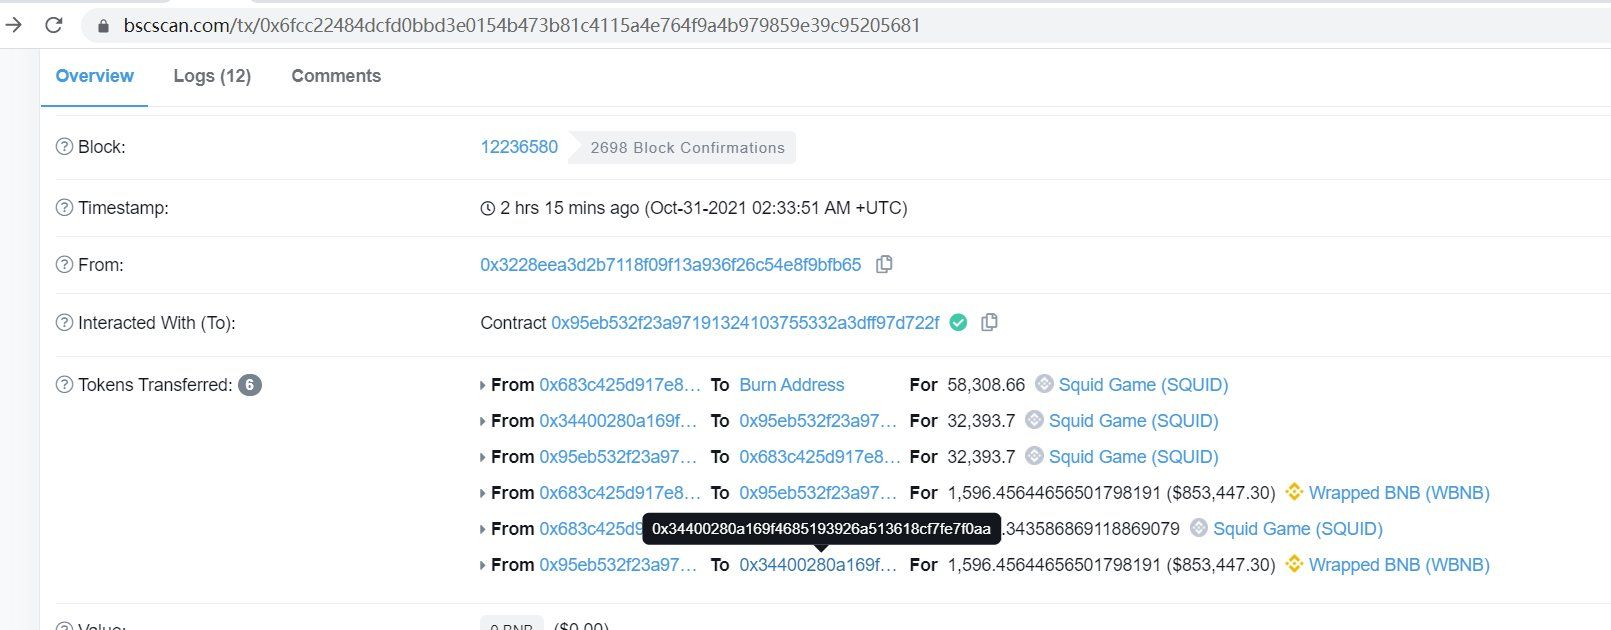Open To address 0x683c425d917e8 in third row
Screen dimensions: 1611x630
tap(820, 457)
